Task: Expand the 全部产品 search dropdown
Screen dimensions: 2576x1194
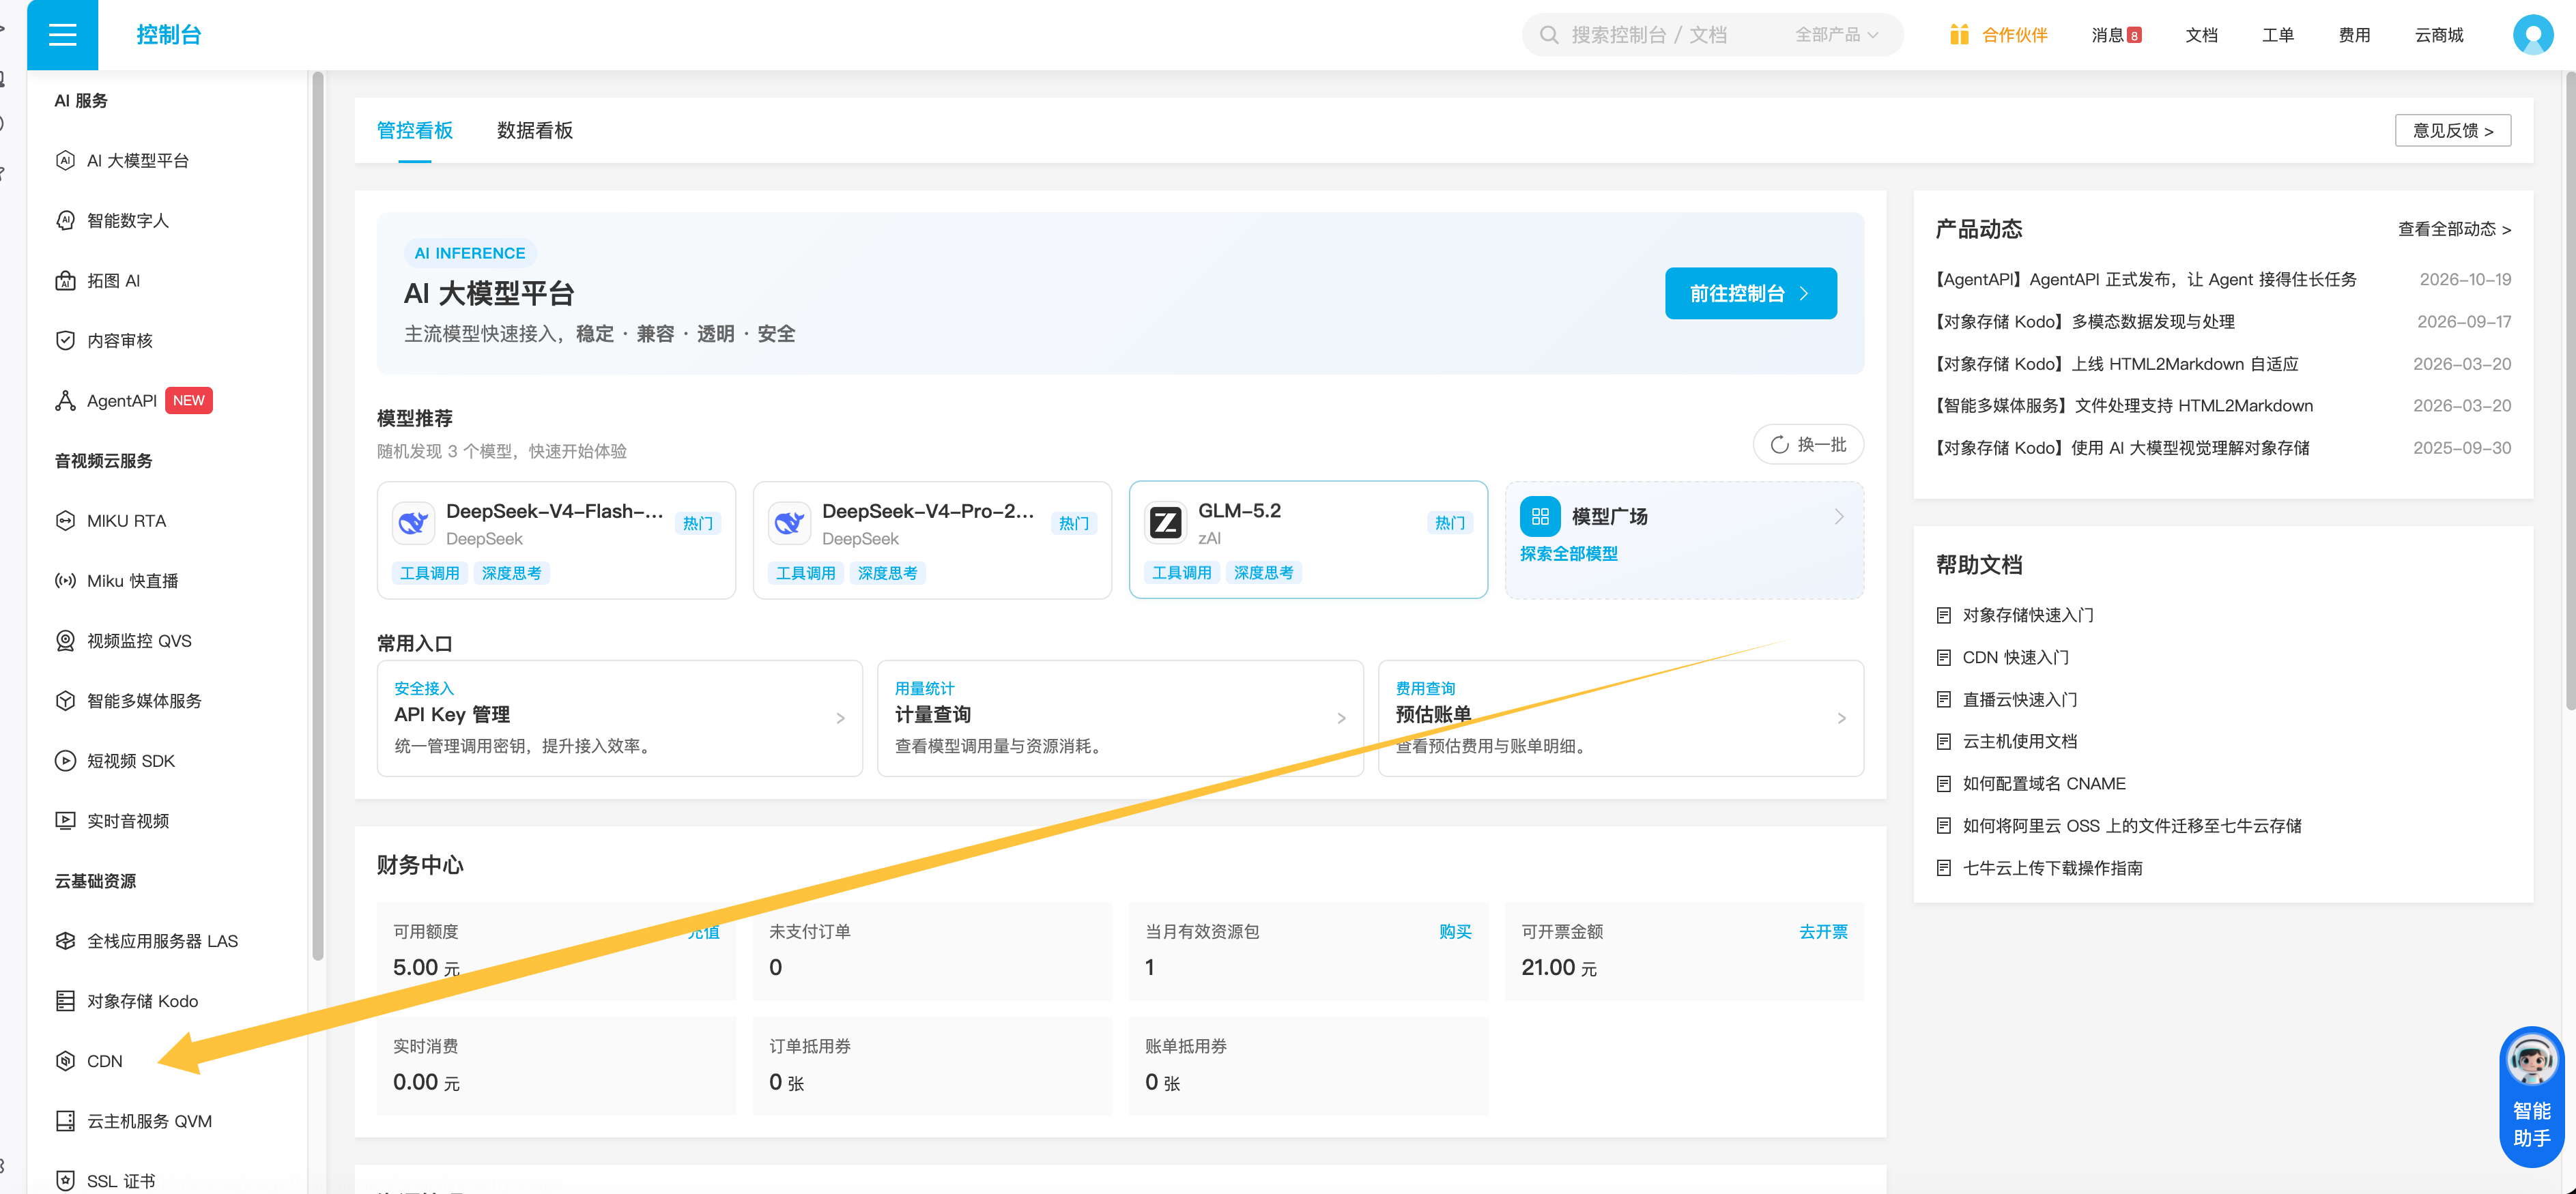Action: 1836,35
